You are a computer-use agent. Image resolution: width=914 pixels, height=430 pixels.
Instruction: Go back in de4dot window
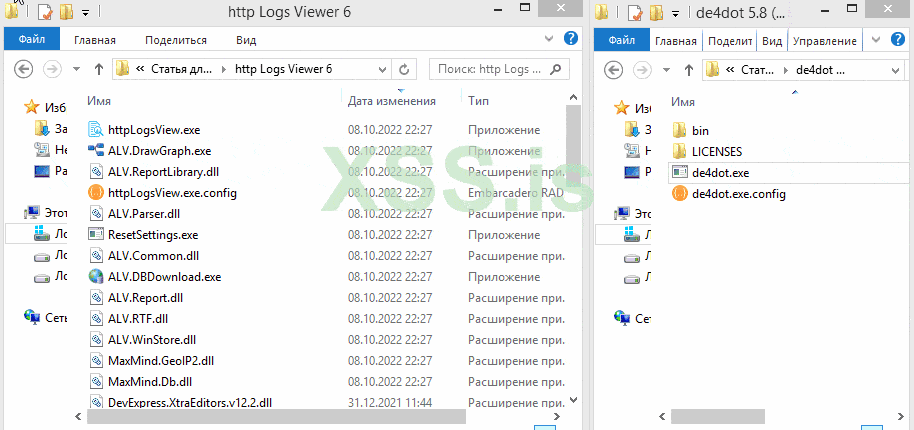click(614, 70)
